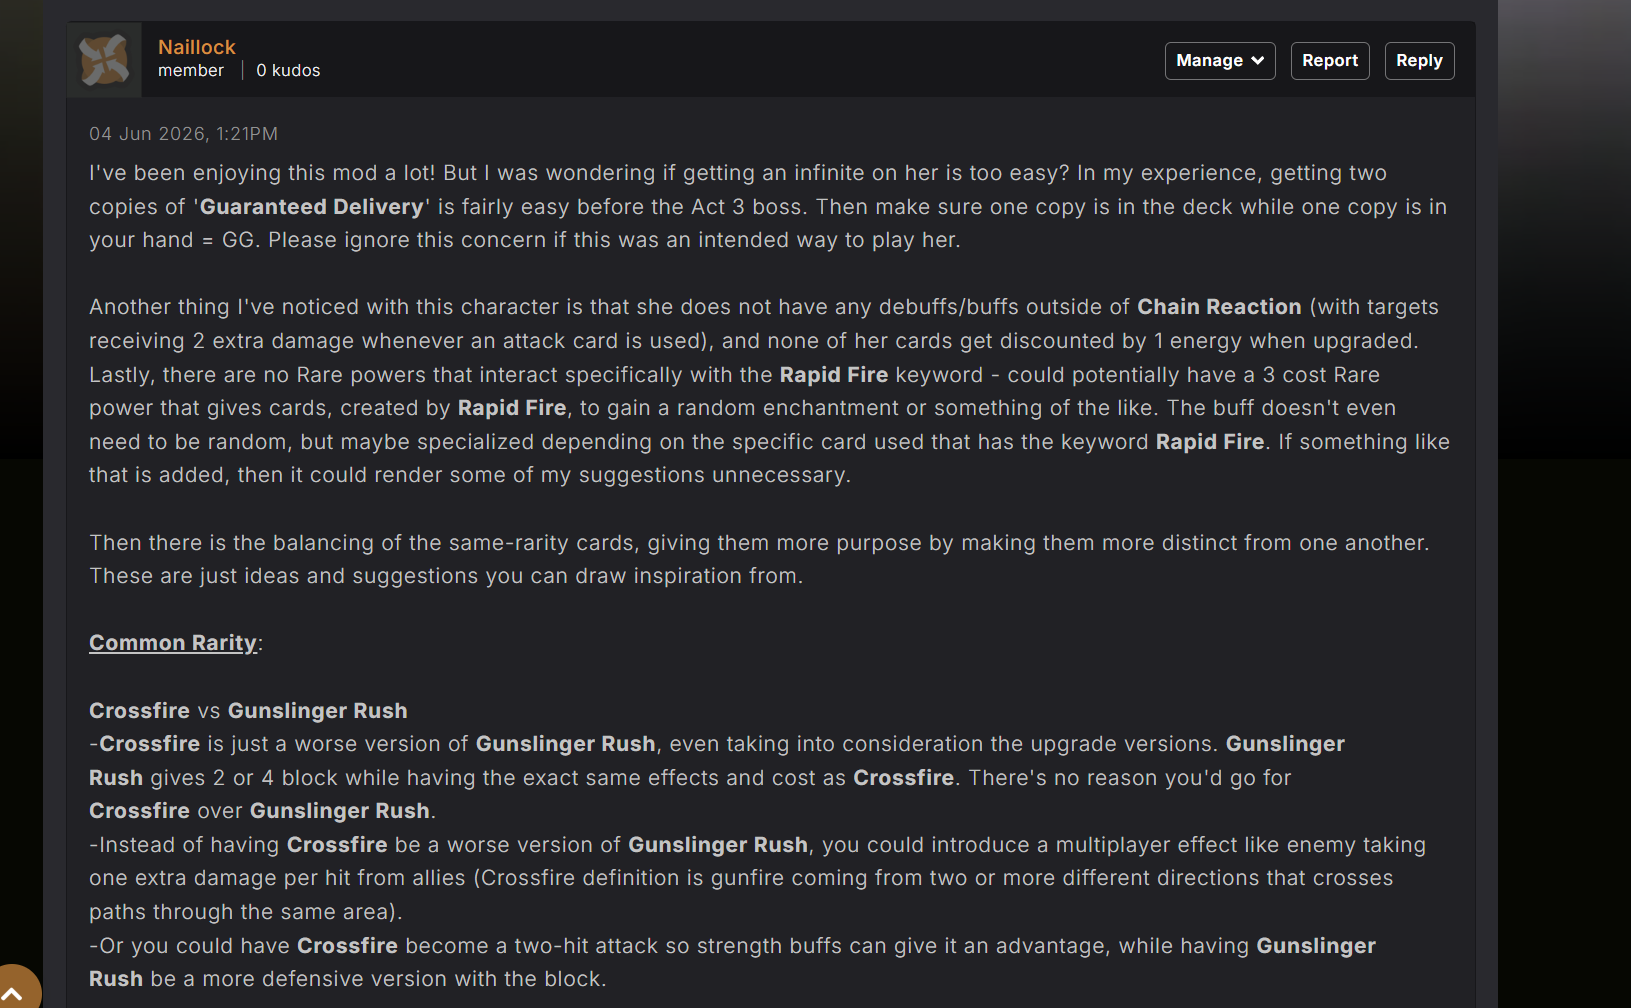Screen dimensions: 1631x1008
Task: Select the chevron arrow inside the Manage button
Action: [1258, 61]
